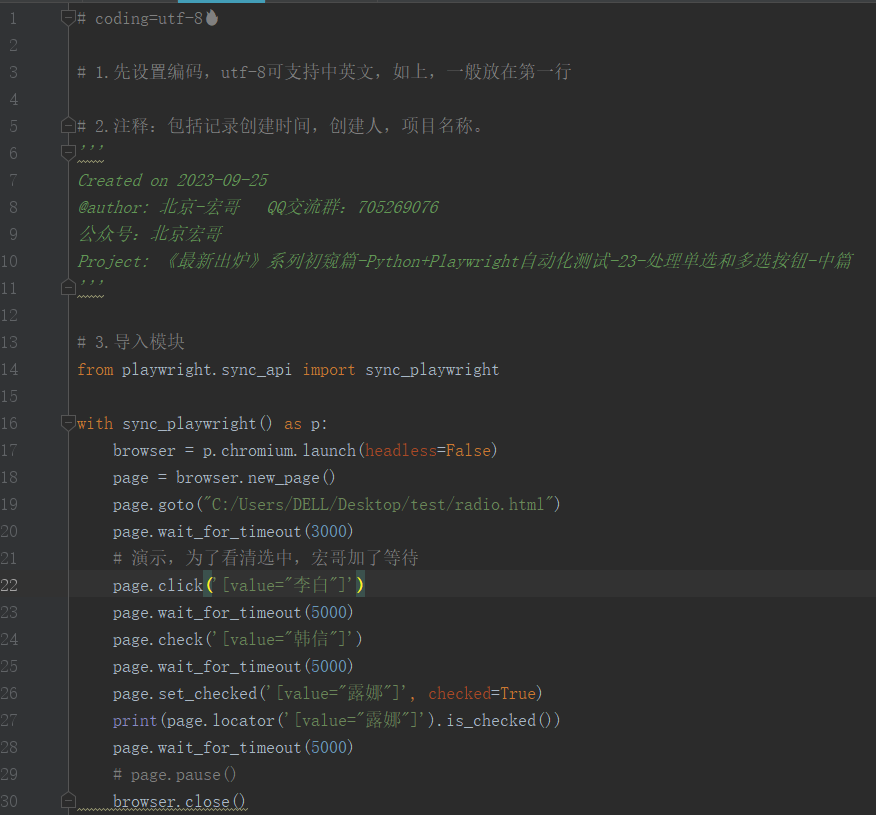
Task: Click the '@author: 北京-宏哥' text
Action: [x=159, y=207]
